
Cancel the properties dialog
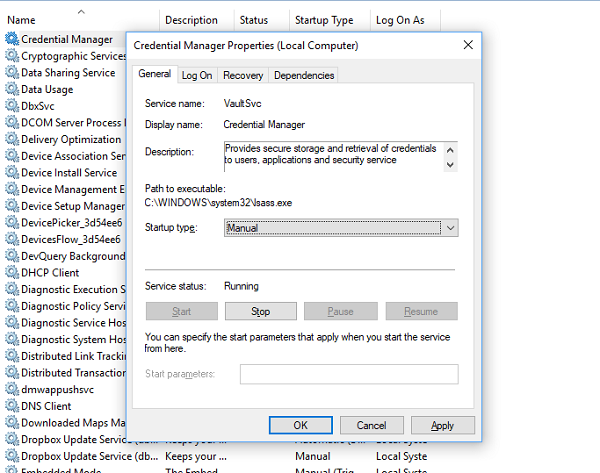tap(372, 425)
